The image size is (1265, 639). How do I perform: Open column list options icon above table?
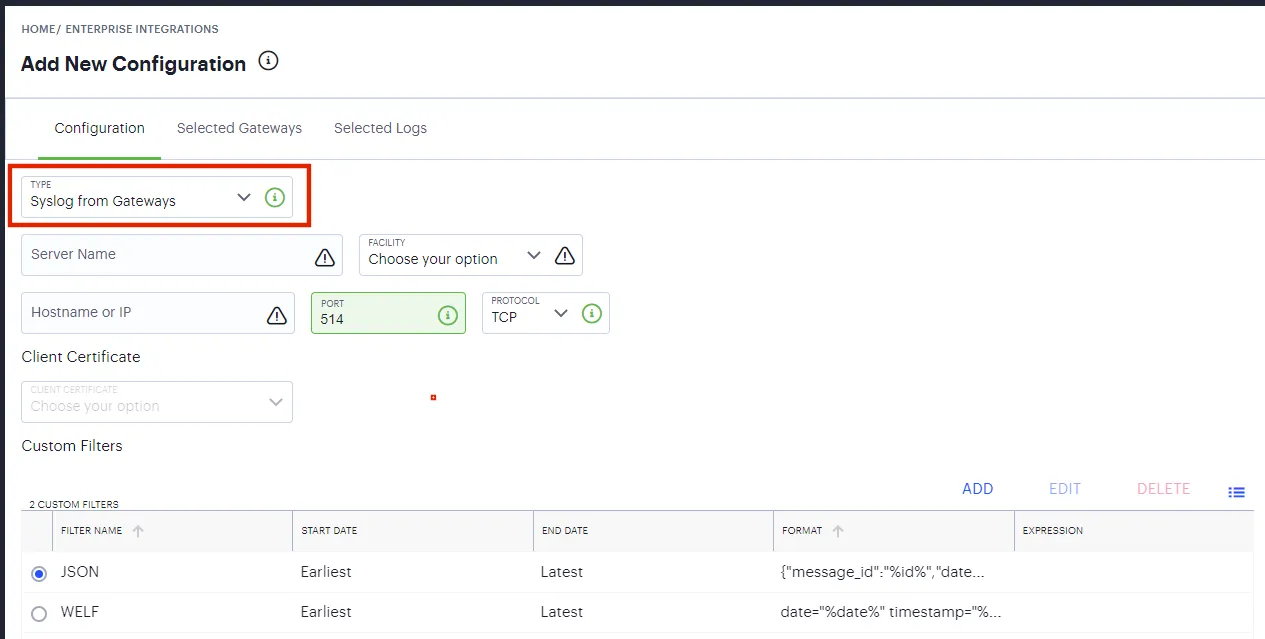(x=1237, y=492)
